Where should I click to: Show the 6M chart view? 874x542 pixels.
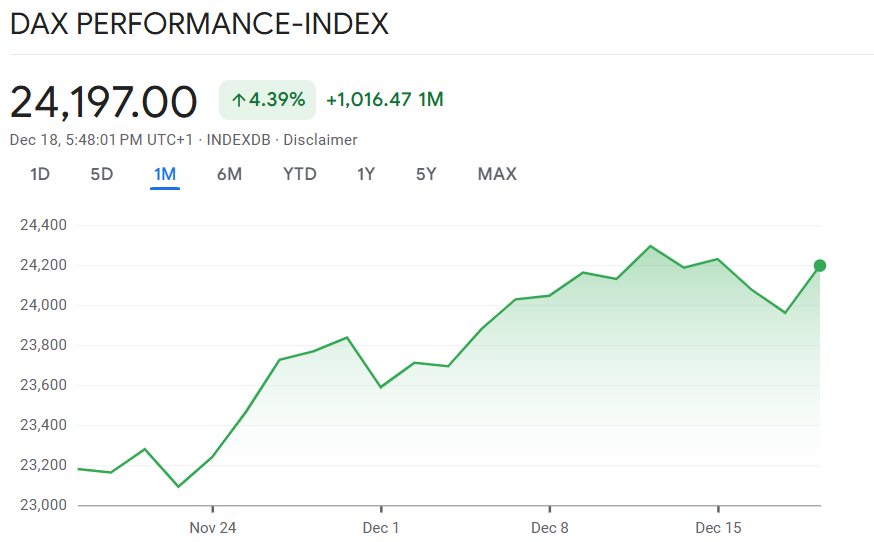click(229, 174)
